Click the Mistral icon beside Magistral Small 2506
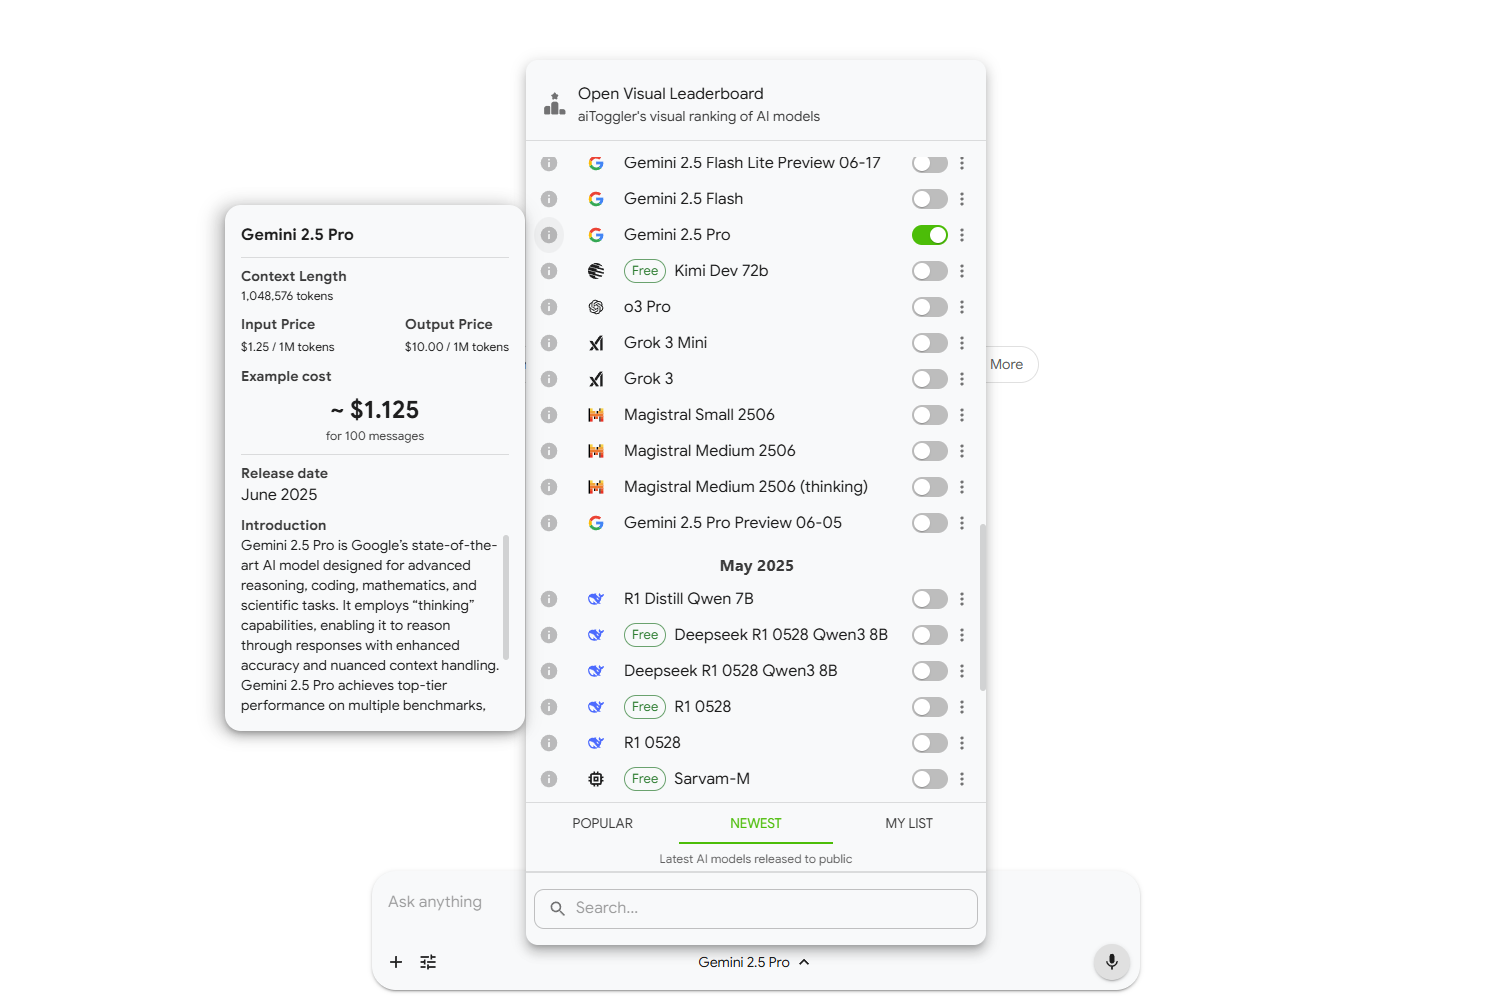This screenshot has width=1506, height=999. point(596,415)
